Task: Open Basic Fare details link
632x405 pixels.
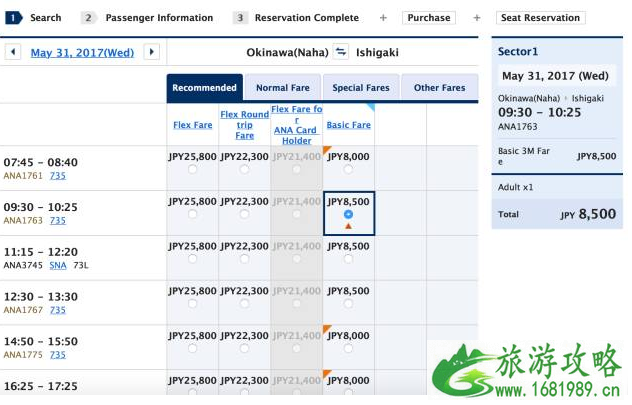Action: pyautogui.click(x=349, y=125)
